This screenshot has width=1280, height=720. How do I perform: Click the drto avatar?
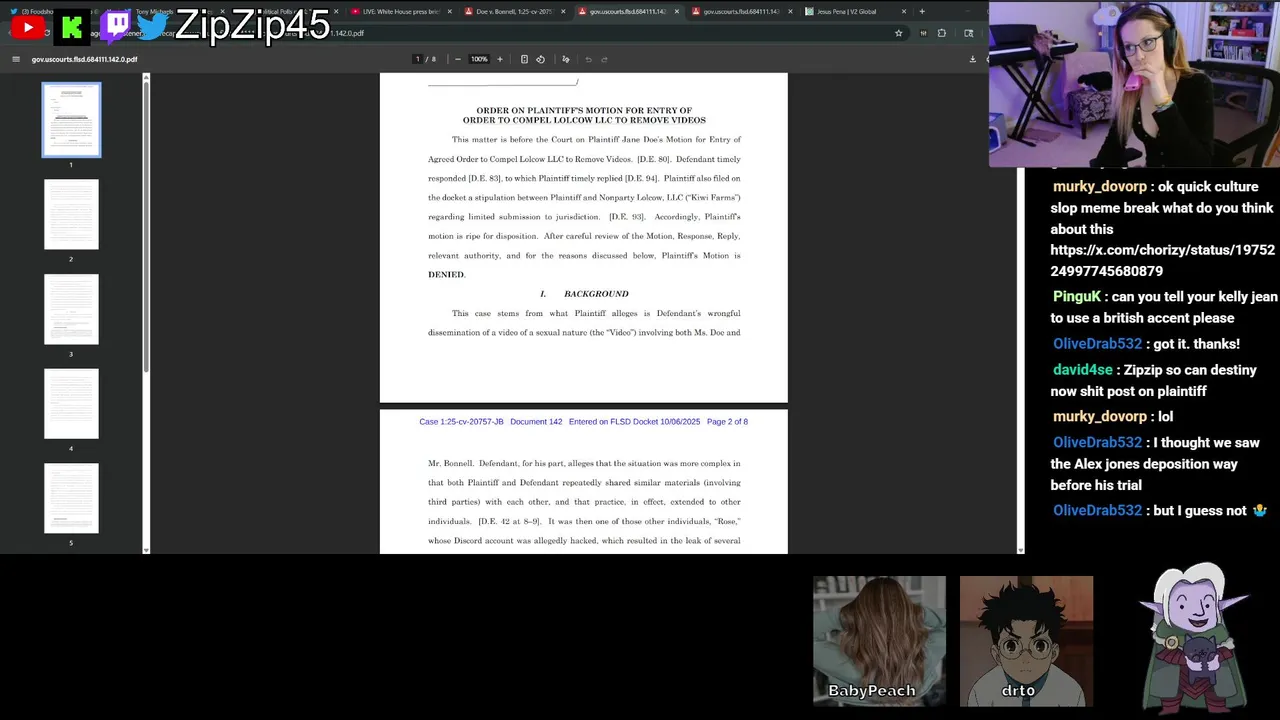pos(1026,641)
